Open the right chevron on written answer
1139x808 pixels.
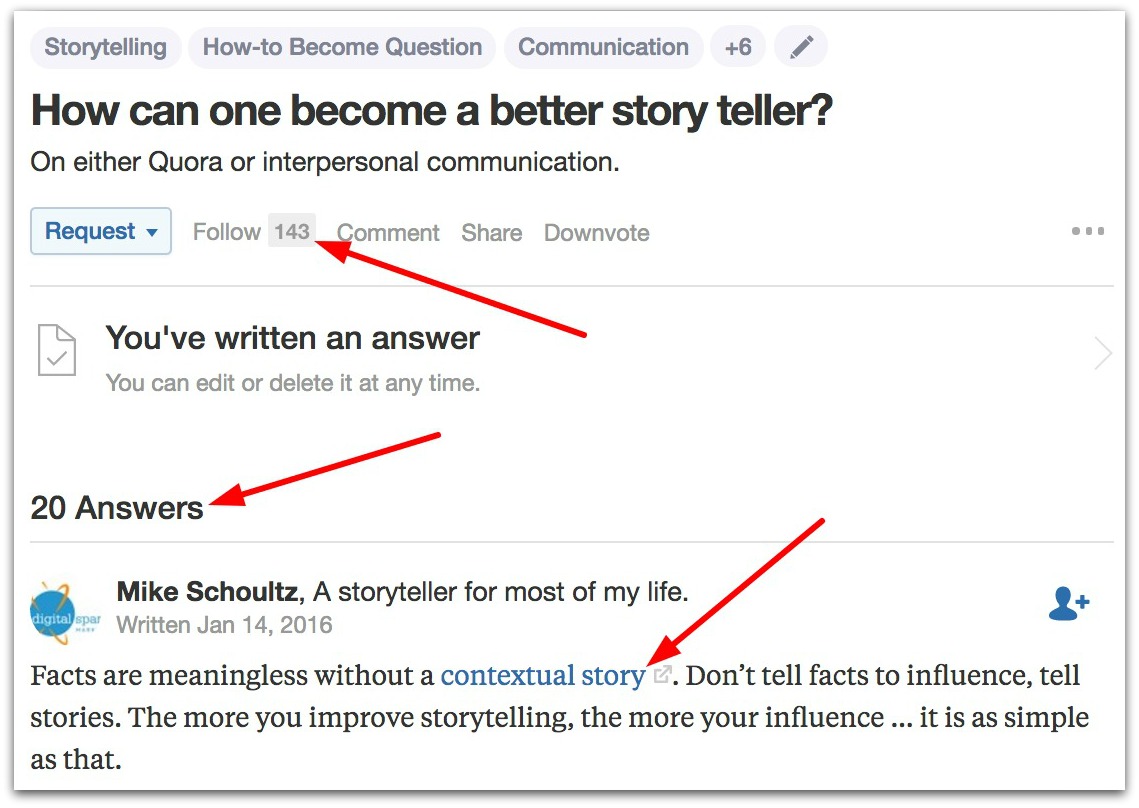1103,354
